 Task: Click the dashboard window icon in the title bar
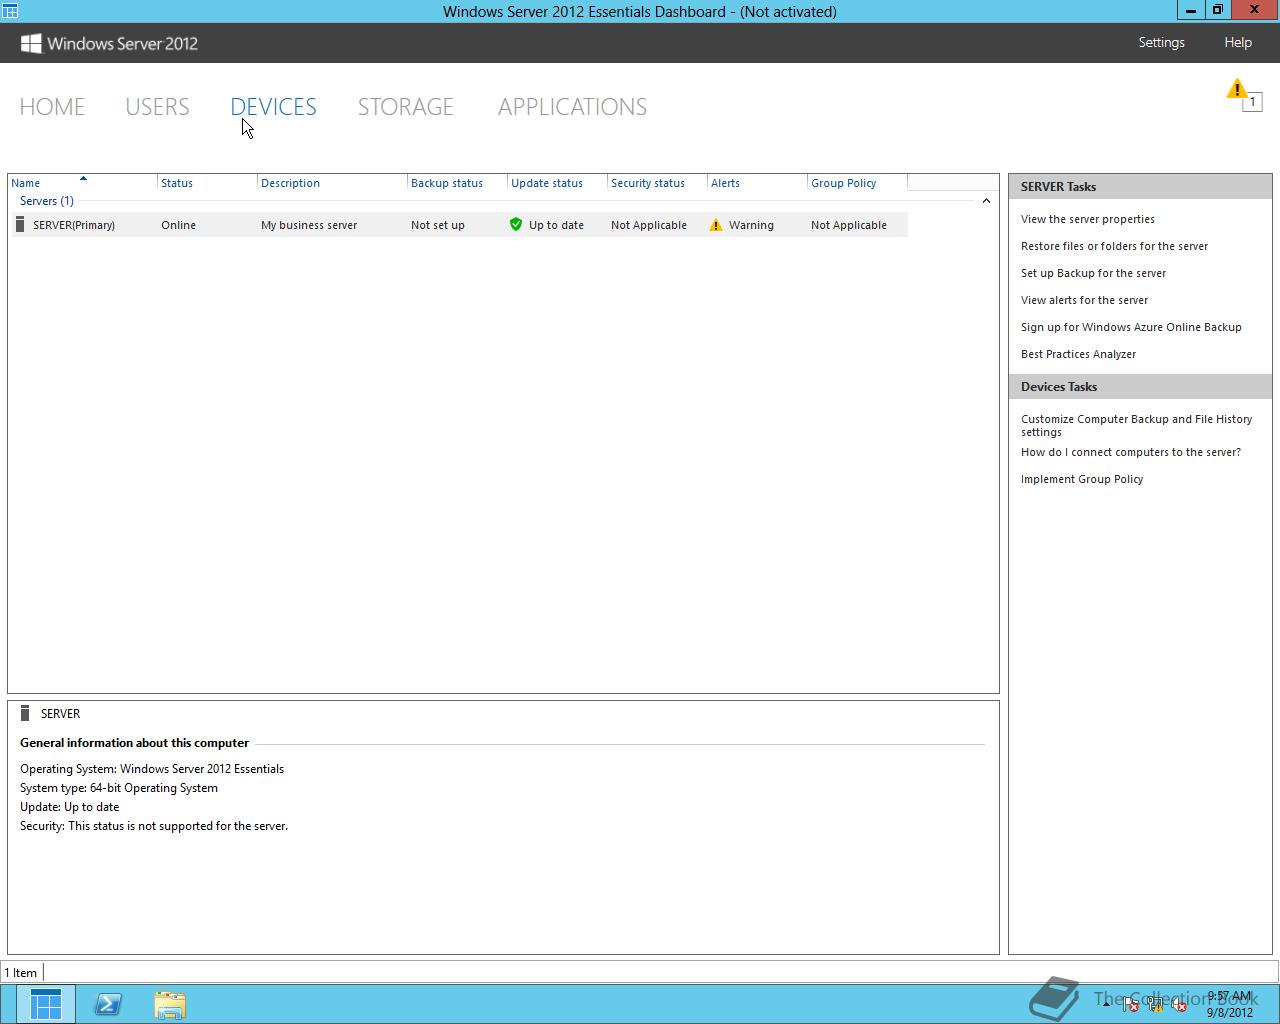(10, 11)
